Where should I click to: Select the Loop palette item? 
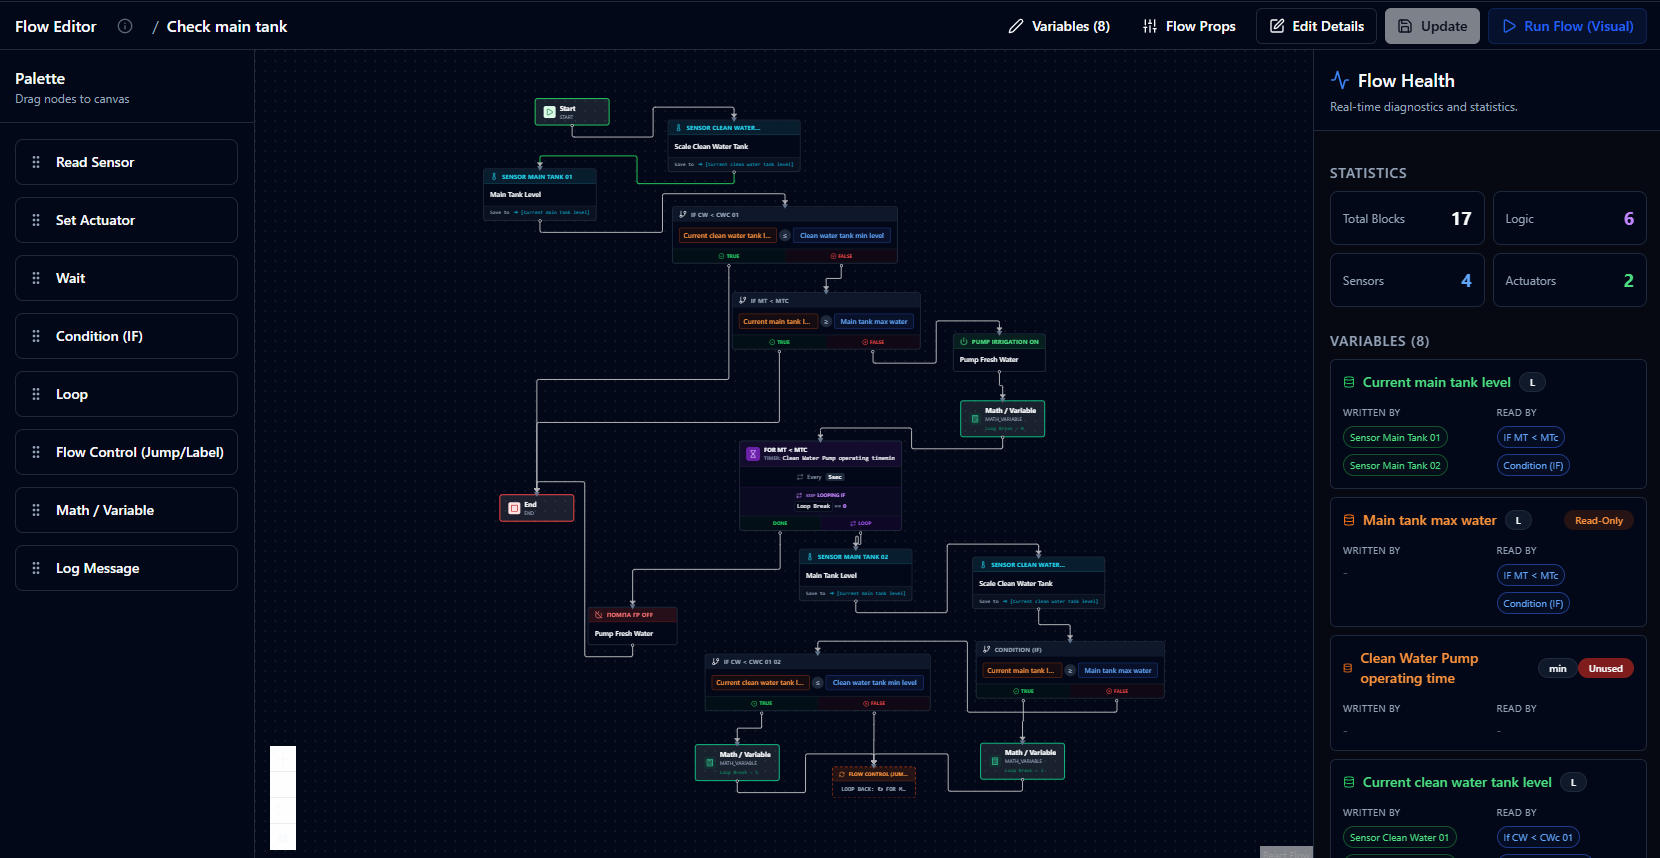[x=126, y=394]
